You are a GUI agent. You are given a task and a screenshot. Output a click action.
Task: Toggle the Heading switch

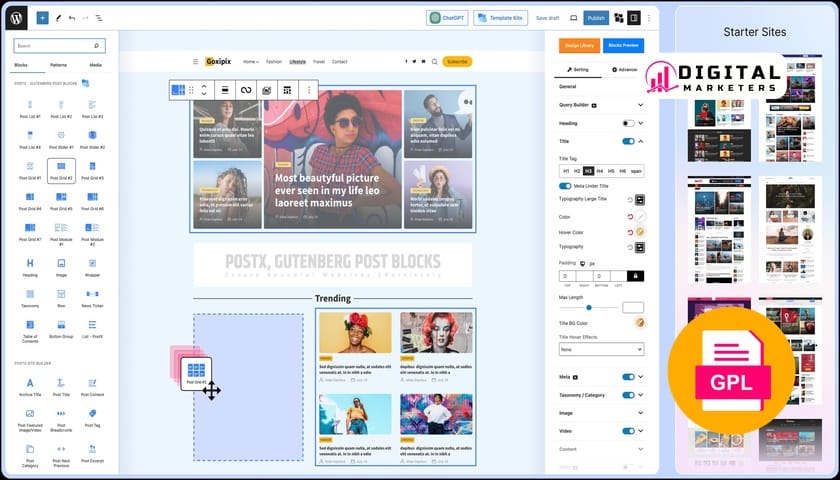click(x=628, y=123)
